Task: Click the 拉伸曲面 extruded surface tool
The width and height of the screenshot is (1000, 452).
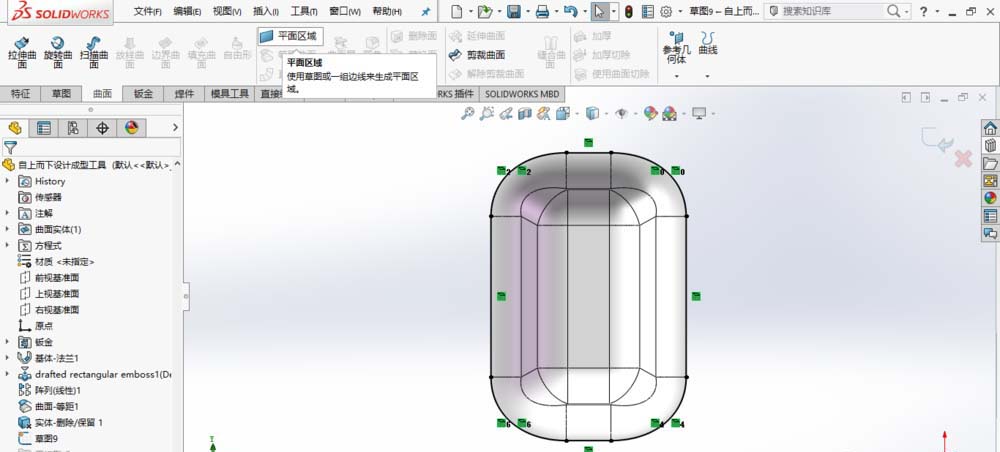Action: pyautogui.click(x=22, y=51)
